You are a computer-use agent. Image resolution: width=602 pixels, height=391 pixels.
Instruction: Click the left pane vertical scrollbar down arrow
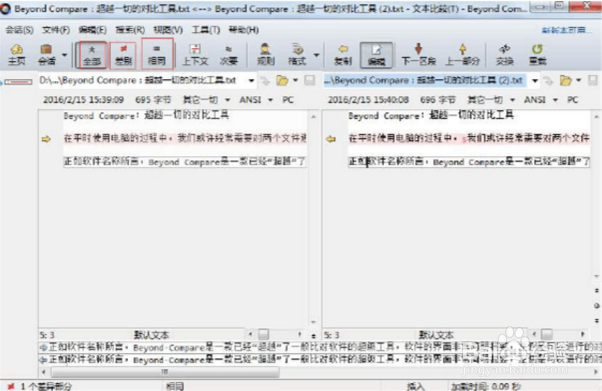point(314,322)
